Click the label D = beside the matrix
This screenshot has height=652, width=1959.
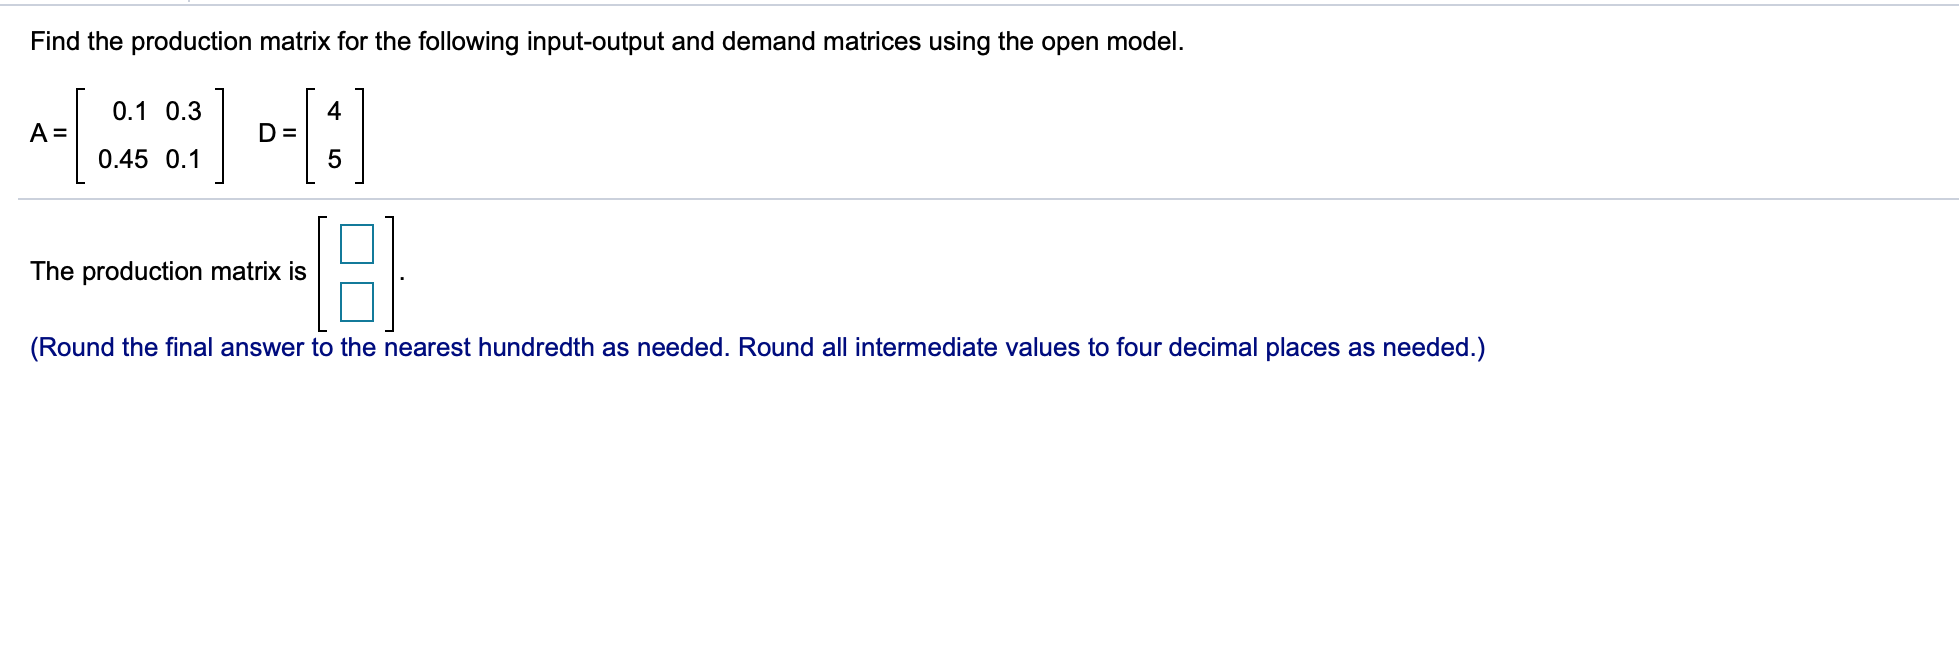pyautogui.click(x=274, y=131)
